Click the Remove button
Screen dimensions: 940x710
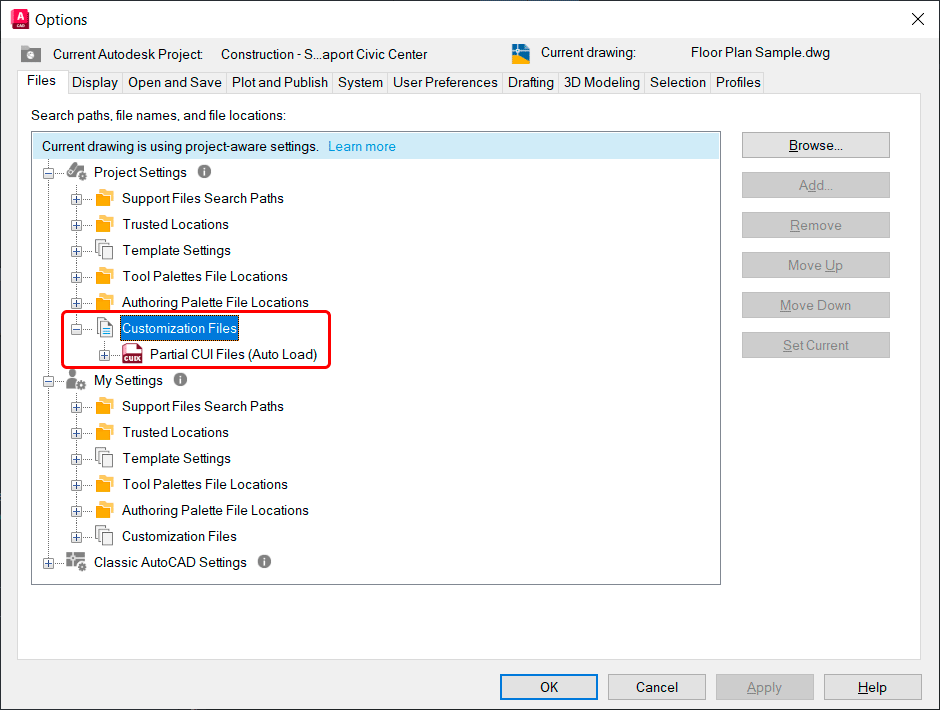pyautogui.click(x=815, y=225)
